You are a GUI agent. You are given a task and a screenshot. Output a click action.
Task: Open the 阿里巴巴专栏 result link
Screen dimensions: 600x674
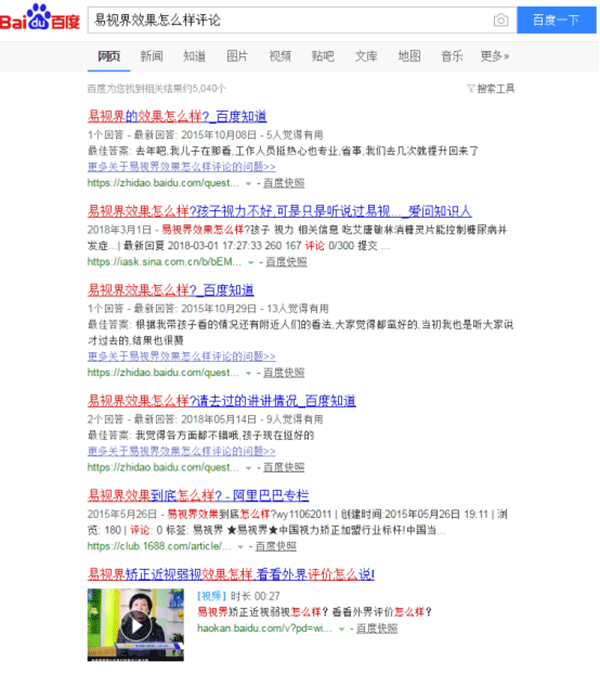[x=198, y=495]
